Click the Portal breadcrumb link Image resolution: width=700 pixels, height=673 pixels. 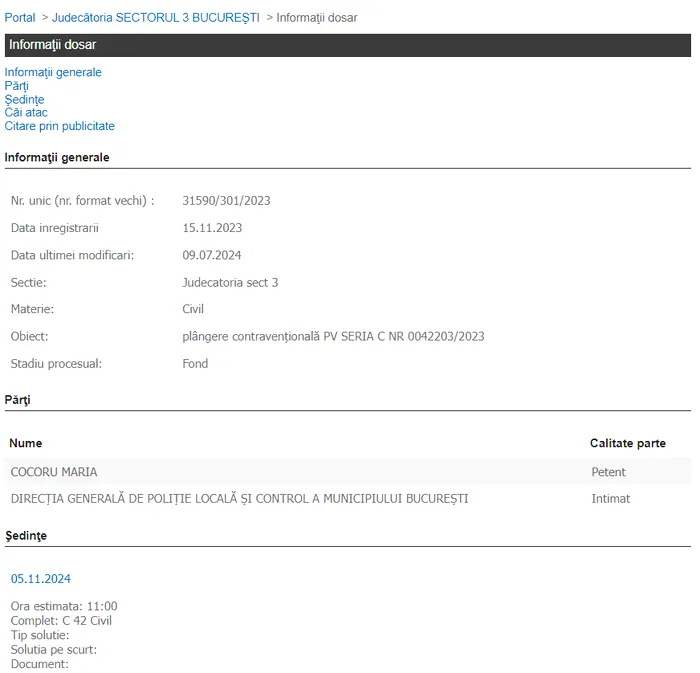[20, 18]
